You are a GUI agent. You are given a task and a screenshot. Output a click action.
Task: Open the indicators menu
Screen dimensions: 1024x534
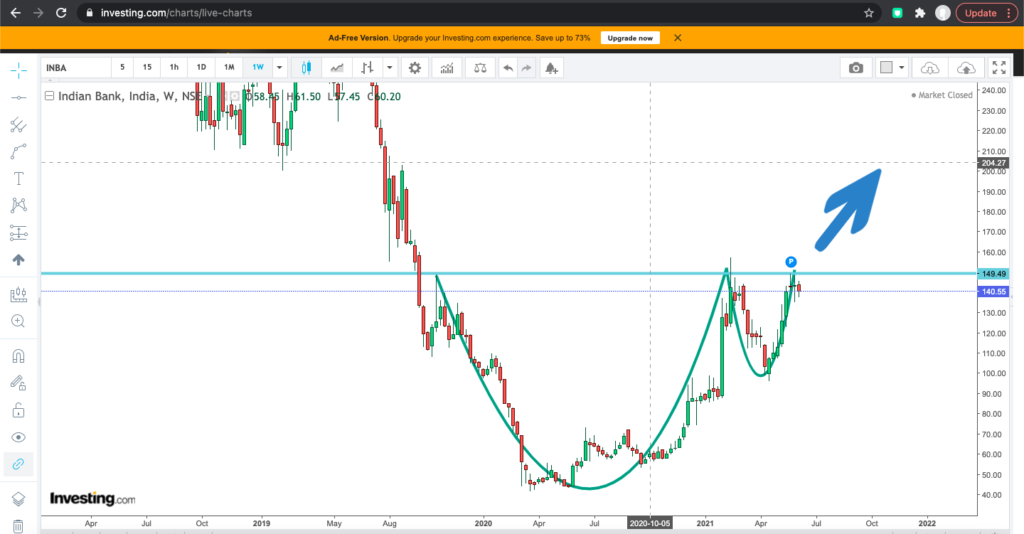coord(447,68)
